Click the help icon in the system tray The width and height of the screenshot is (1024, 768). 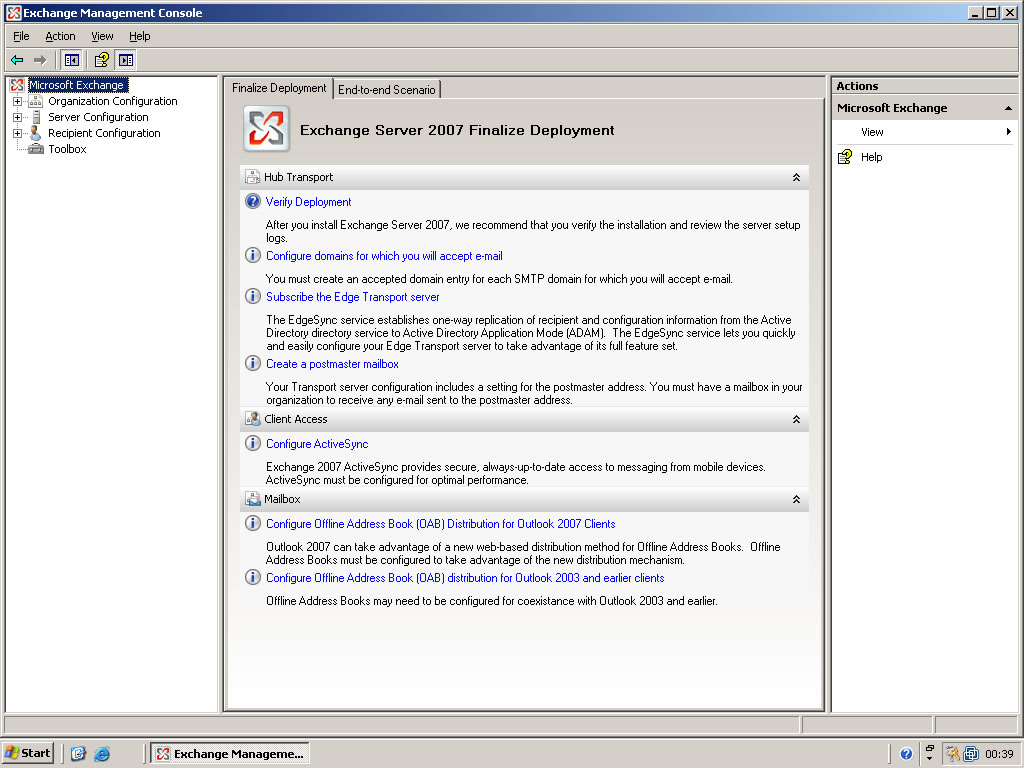tap(906, 754)
